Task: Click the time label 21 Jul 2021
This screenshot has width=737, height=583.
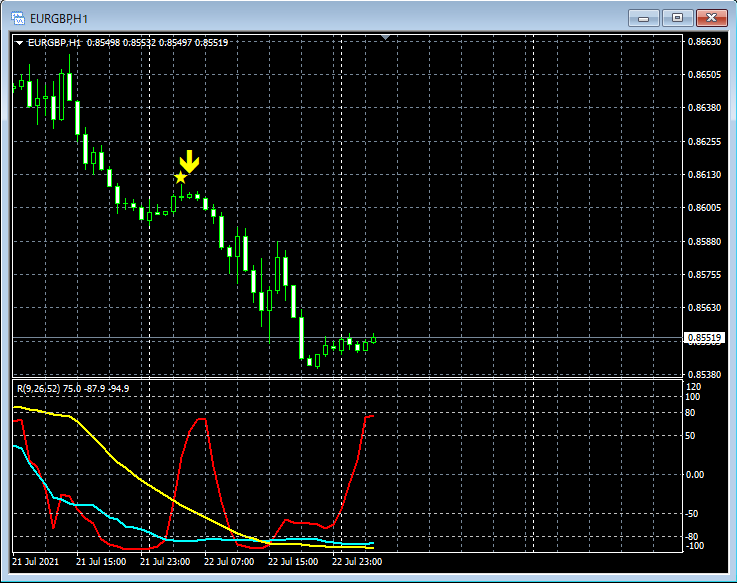Action: coord(35,561)
